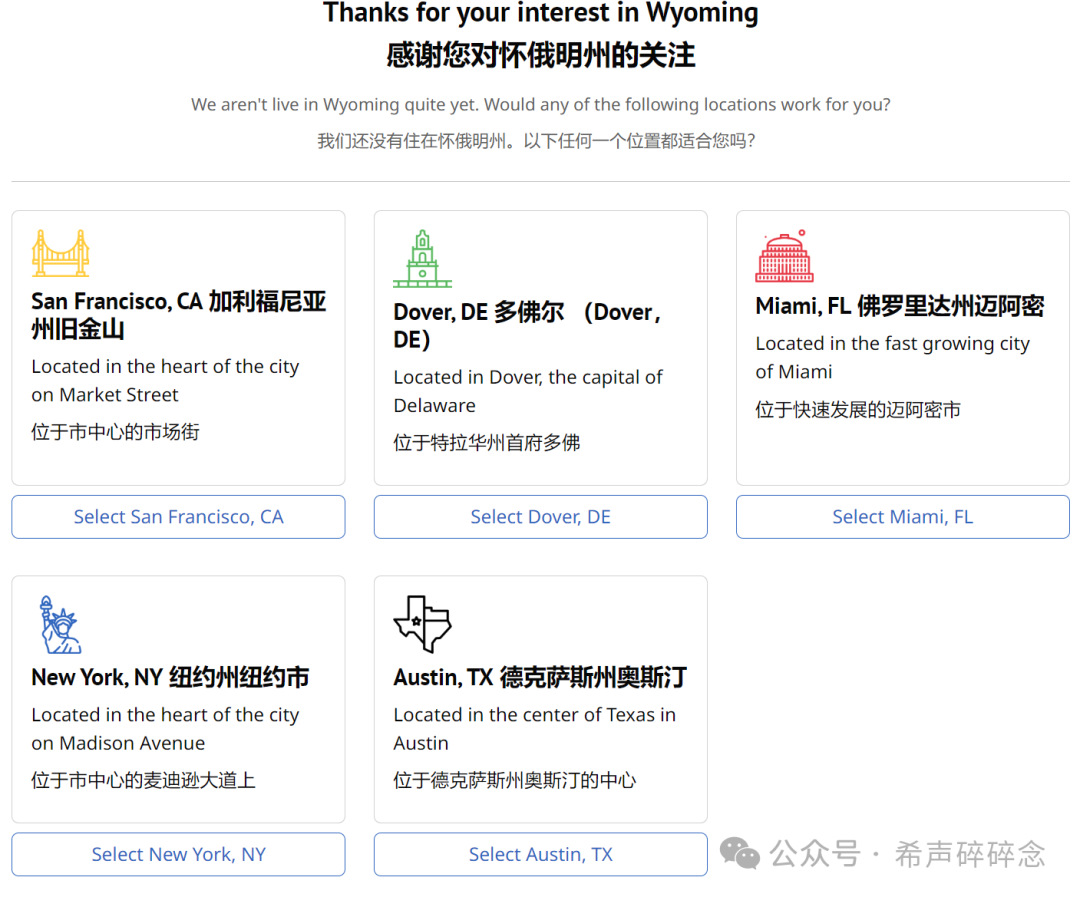Select Miami, FL

tap(902, 516)
